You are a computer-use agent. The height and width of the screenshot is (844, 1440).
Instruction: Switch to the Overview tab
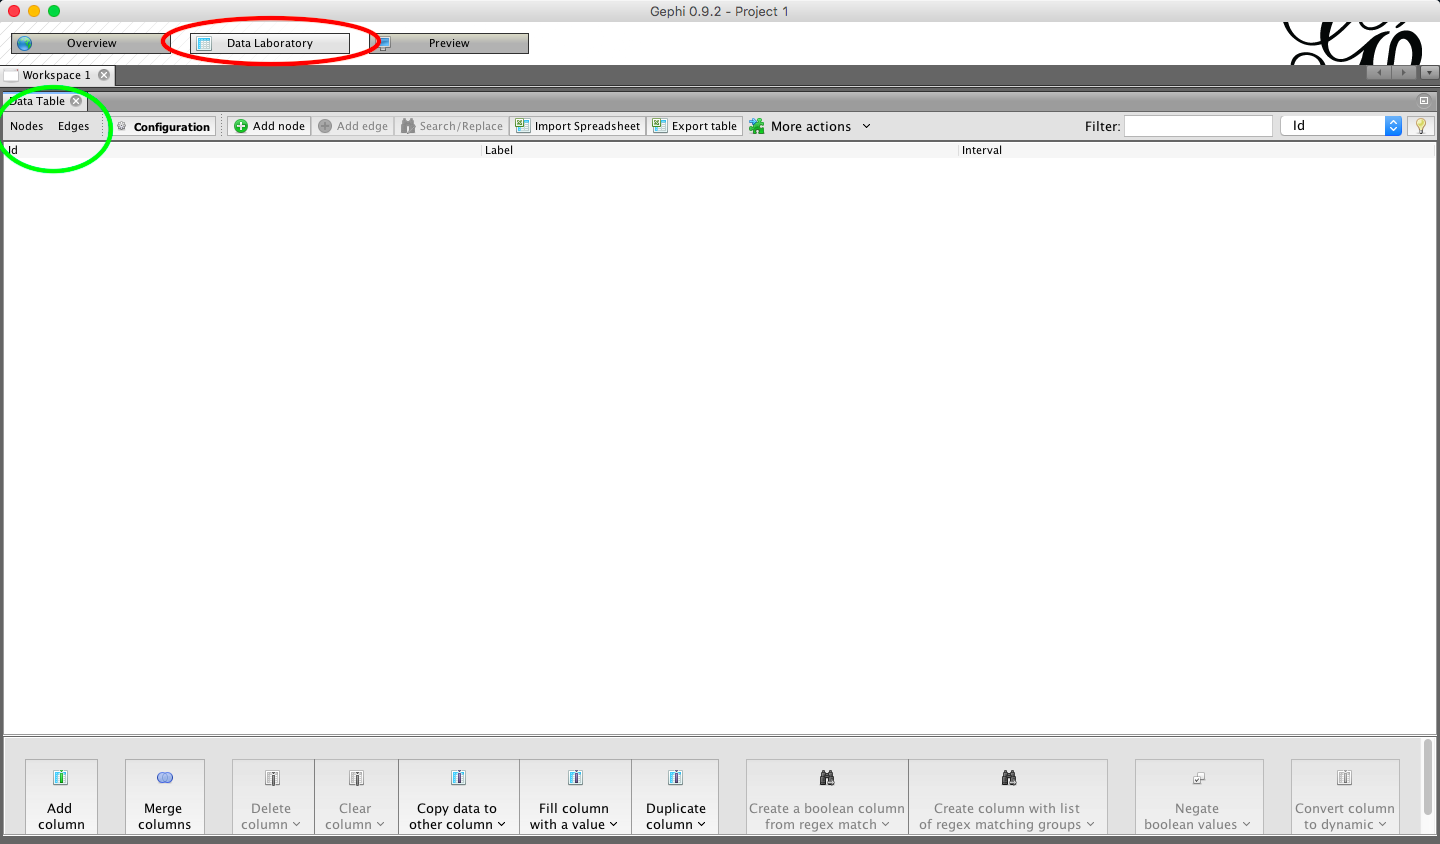(90, 43)
